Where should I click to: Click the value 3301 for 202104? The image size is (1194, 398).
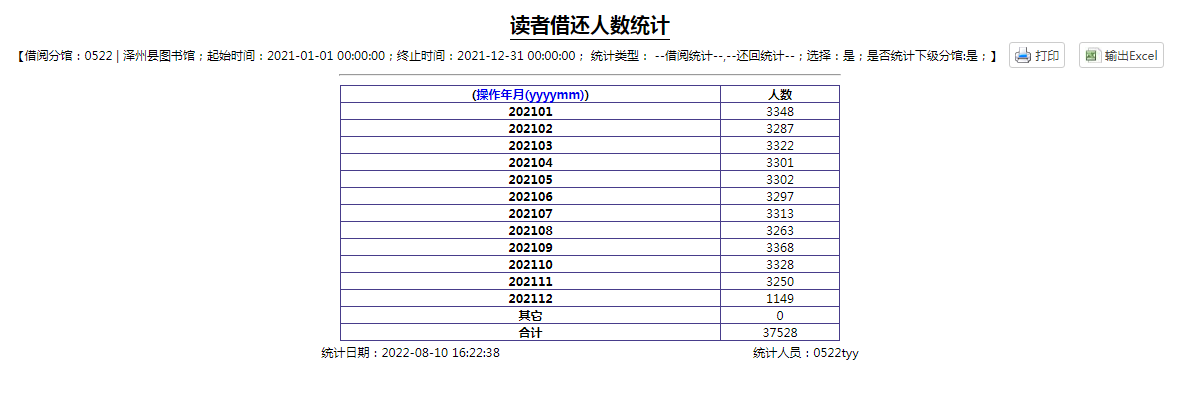pyautogui.click(x=780, y=163)
